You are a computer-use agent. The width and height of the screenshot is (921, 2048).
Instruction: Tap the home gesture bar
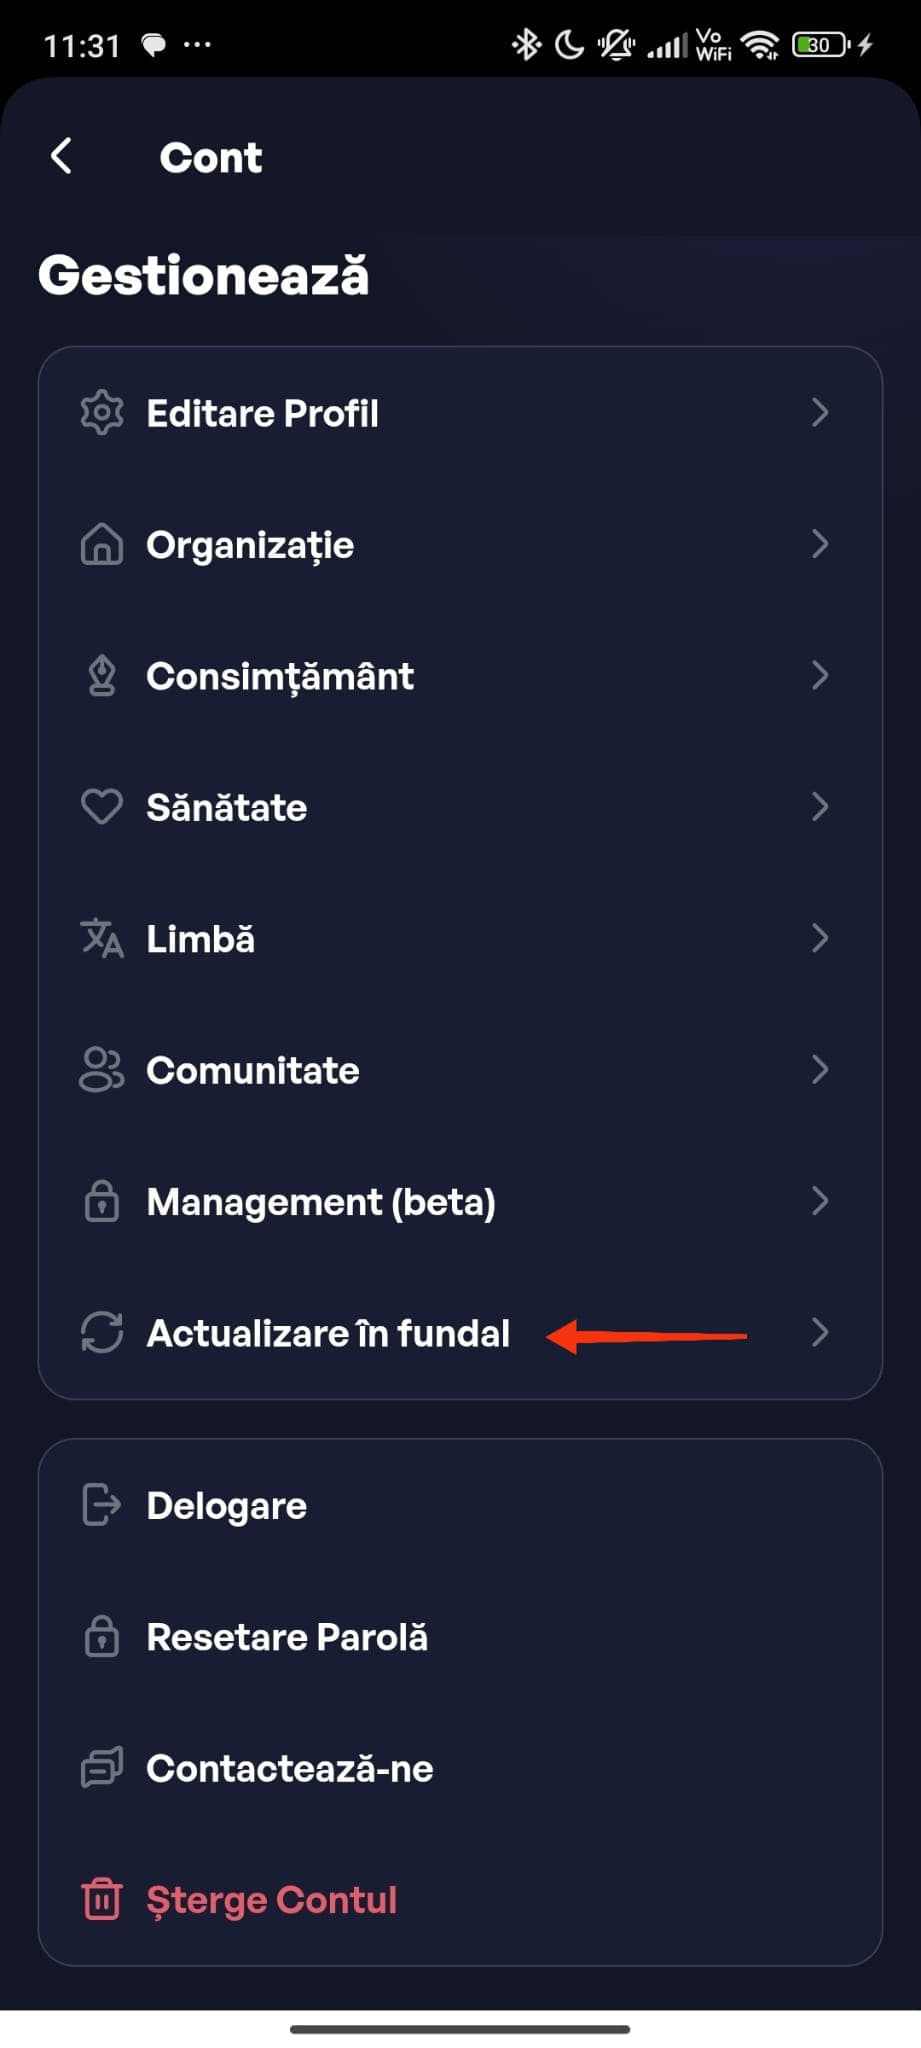[460, 2029]
